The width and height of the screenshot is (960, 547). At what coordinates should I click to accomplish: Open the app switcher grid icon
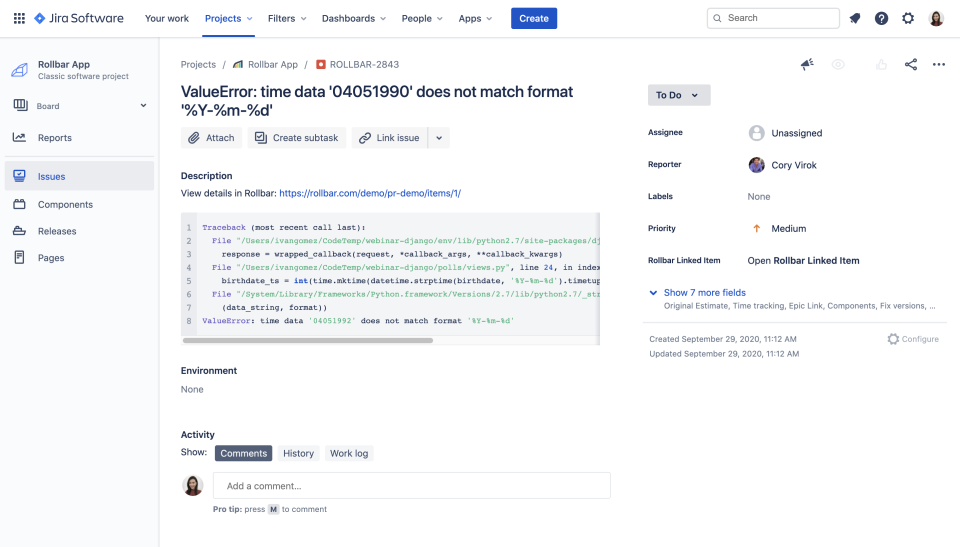pyautogui.click(x=19, y=18)
